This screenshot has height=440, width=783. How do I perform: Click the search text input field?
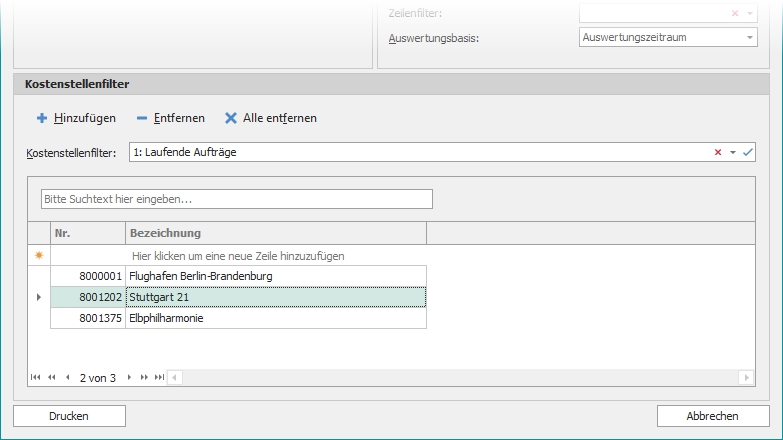(236, 199)
